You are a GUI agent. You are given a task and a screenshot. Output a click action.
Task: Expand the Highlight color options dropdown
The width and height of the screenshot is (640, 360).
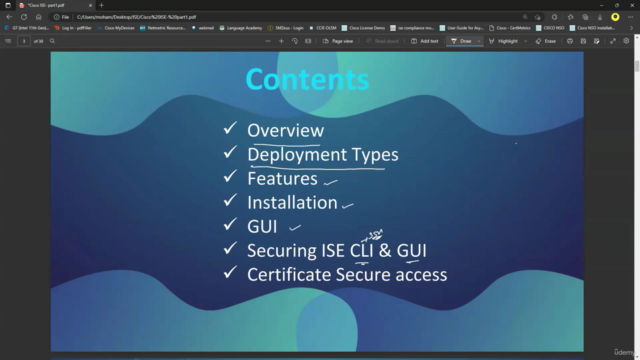(525, 41)
